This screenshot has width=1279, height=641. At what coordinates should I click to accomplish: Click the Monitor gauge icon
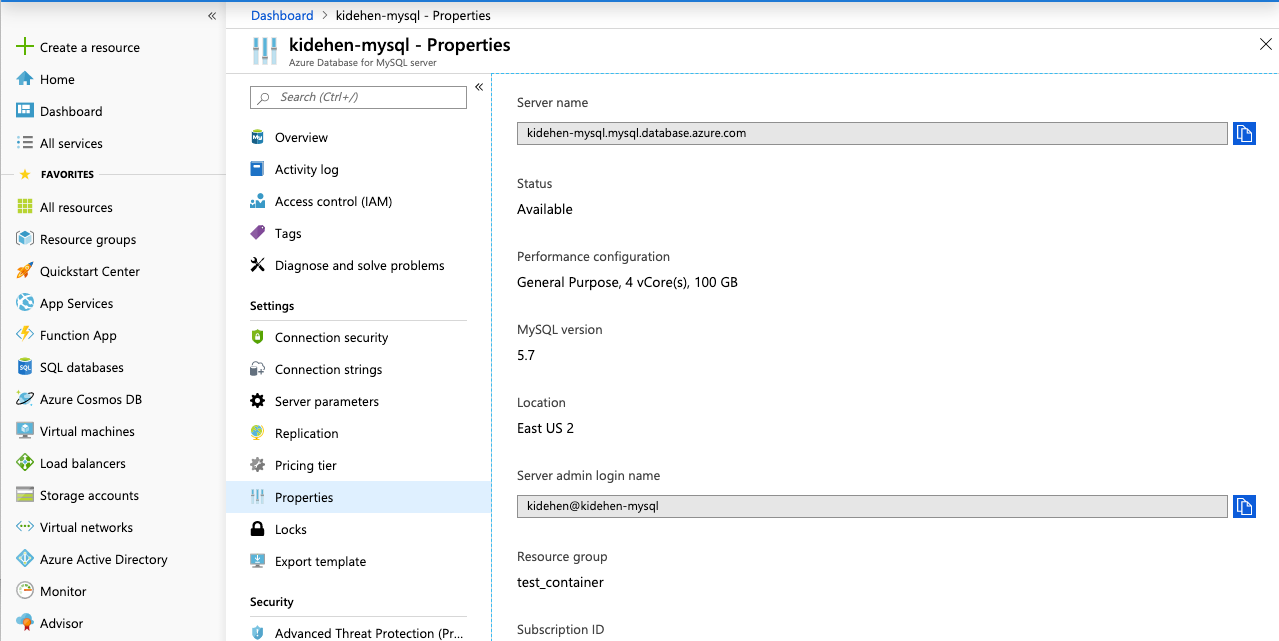pyautogui.click(x=25, y=591)
